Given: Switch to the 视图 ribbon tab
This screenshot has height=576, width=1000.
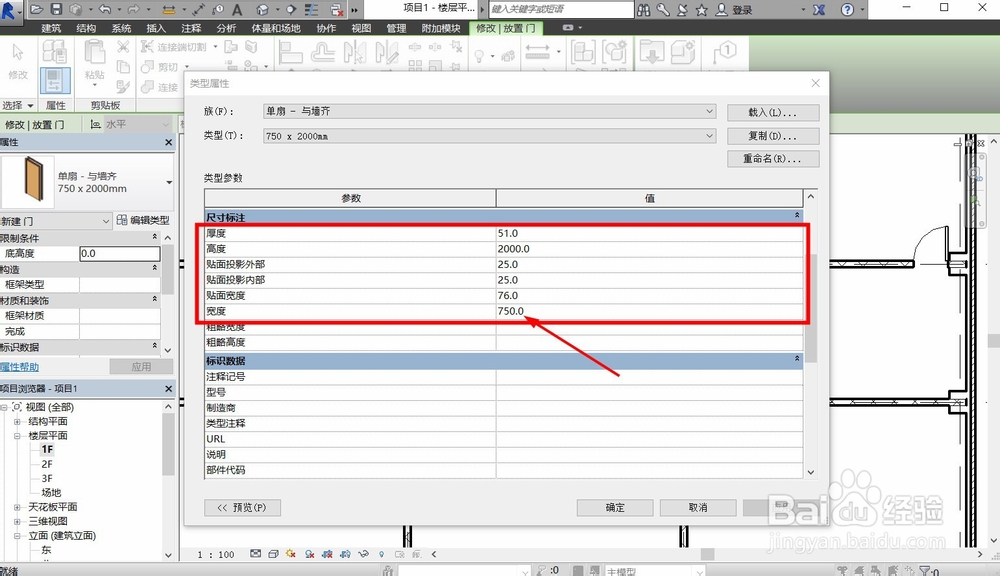Looking at the screenshot, I should [x=361, y=28].
